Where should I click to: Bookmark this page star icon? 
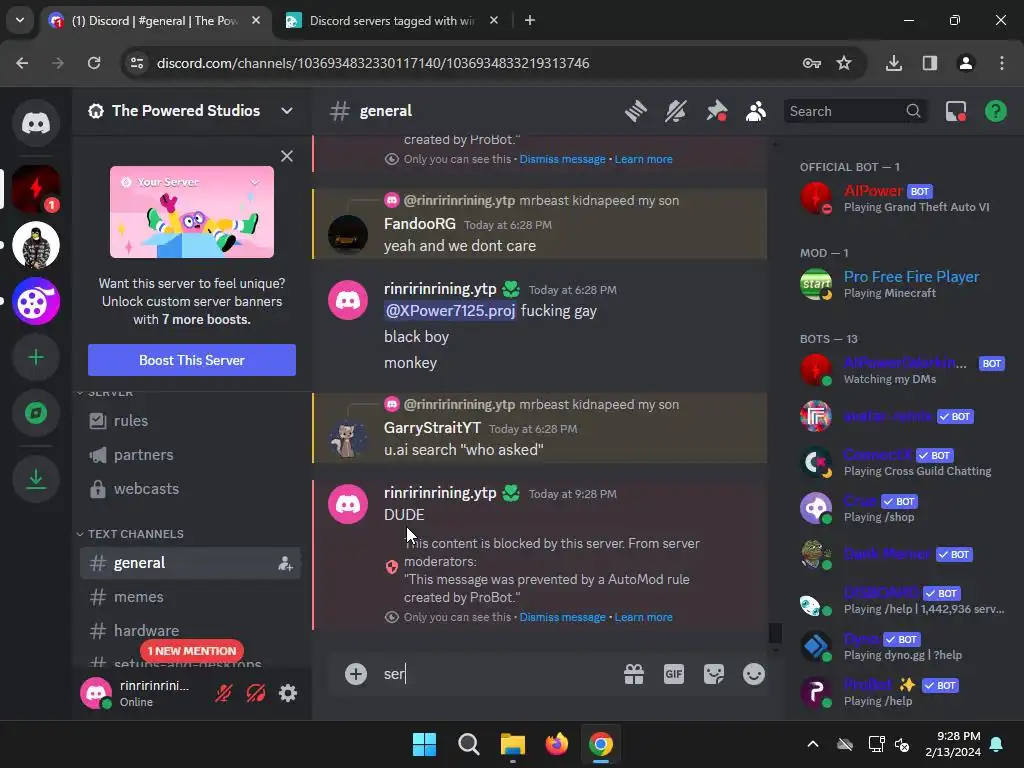844,63
